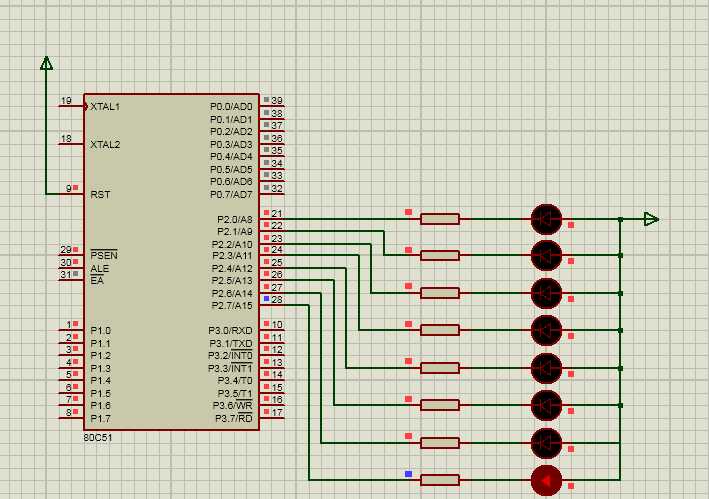Click pin number 39 on the chip

277,100
